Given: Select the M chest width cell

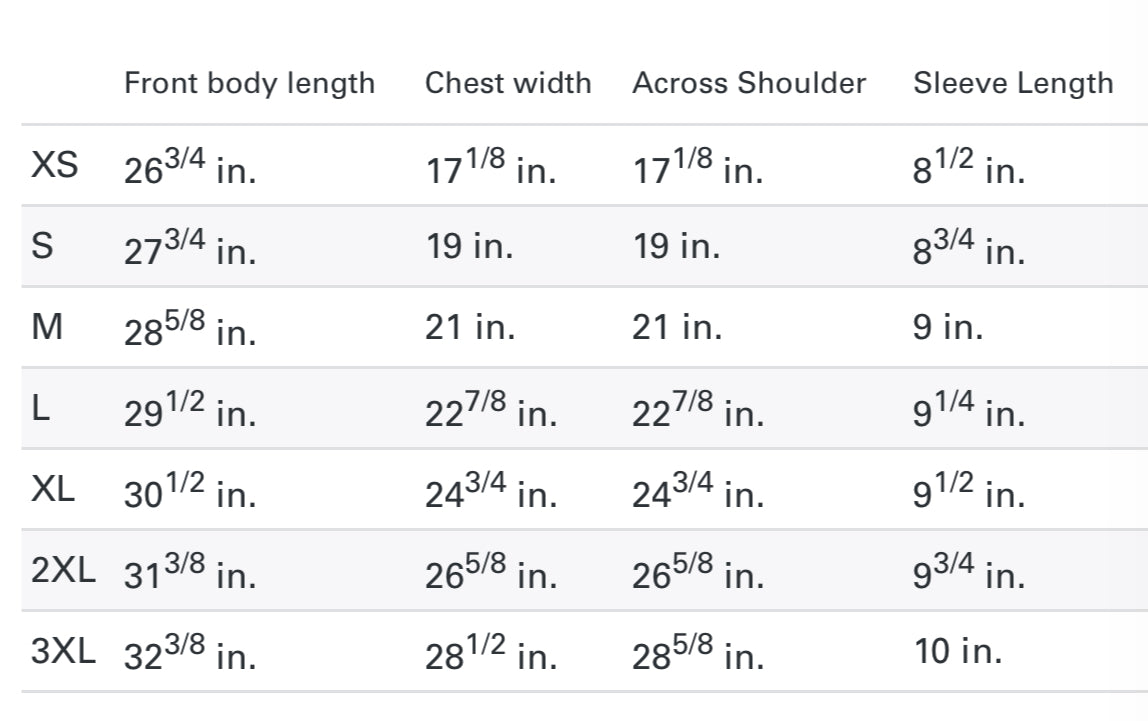Looking at the screenshot, I should point(470,328).
